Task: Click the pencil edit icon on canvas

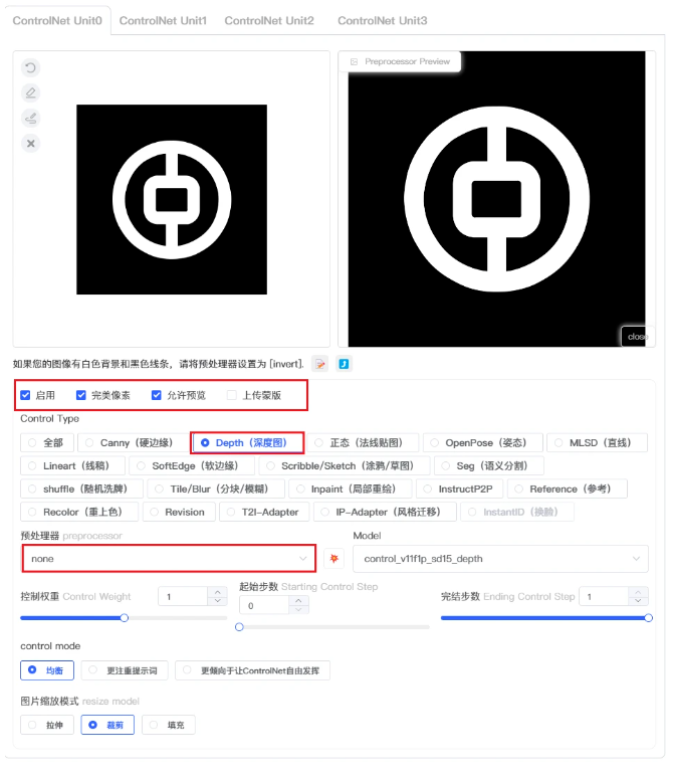Action: point(31,93)
